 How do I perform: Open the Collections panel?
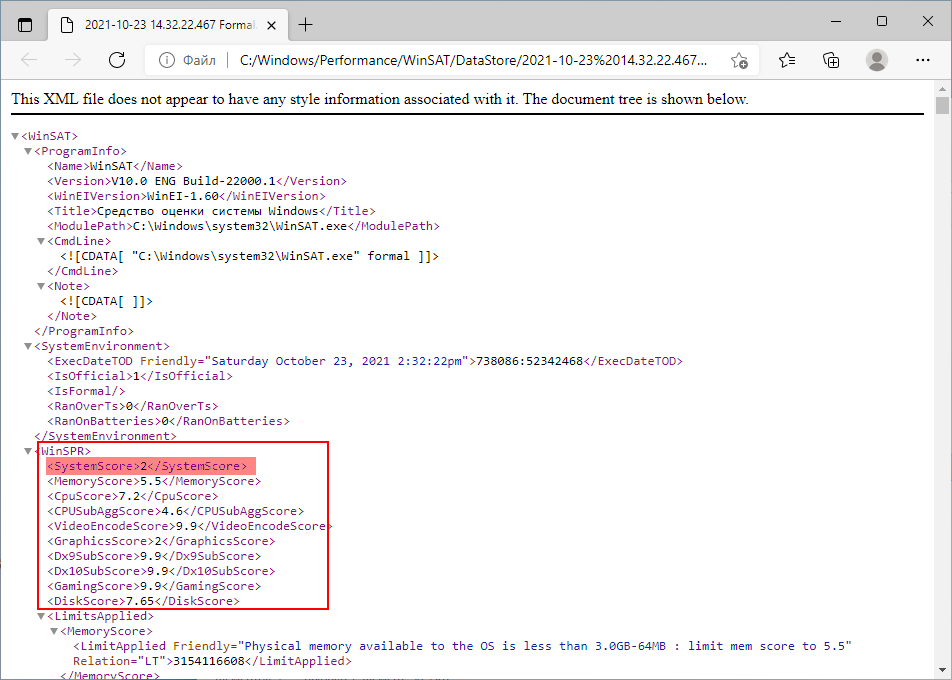(x=830, y=60)
